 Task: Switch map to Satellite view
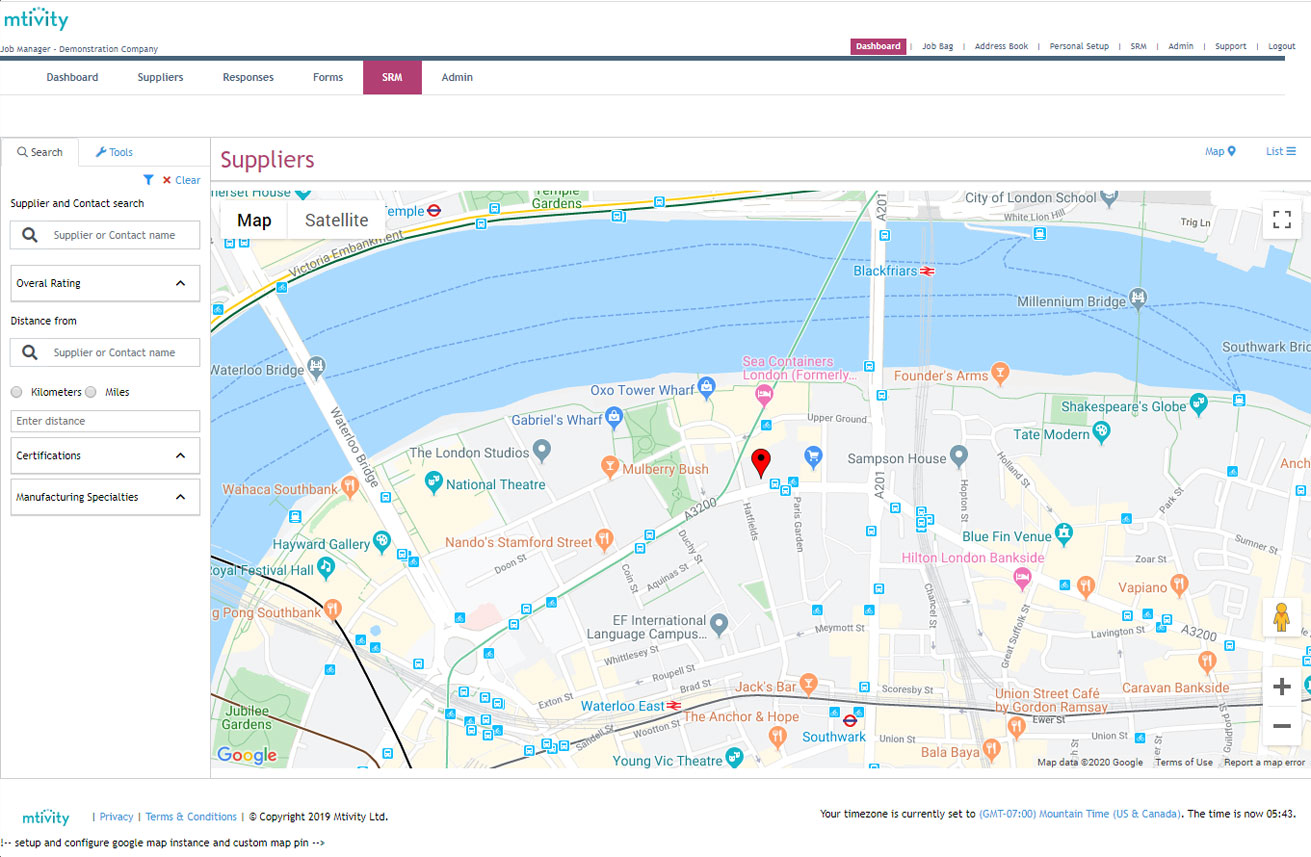coord(336,220)
